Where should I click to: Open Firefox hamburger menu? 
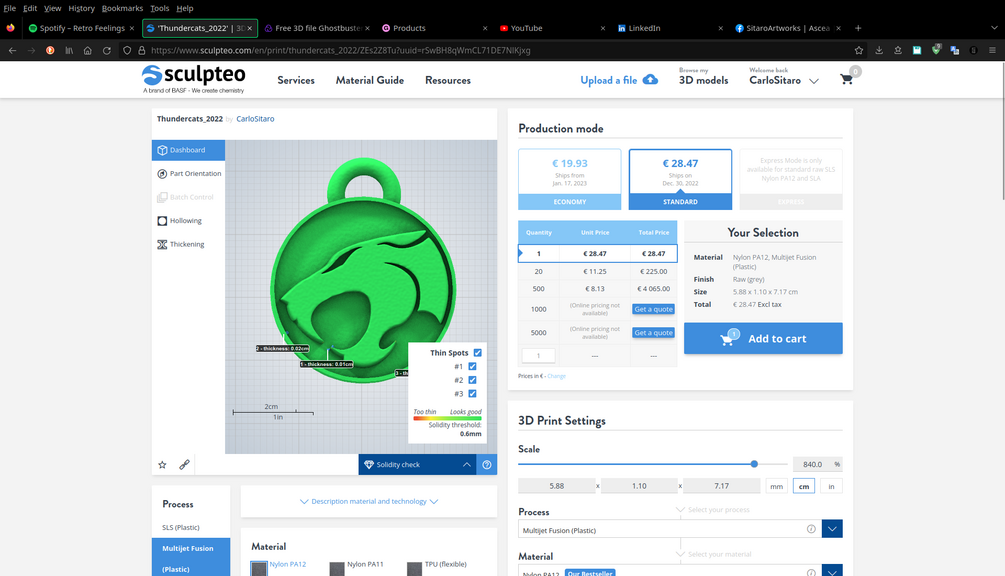click(992, 50)
